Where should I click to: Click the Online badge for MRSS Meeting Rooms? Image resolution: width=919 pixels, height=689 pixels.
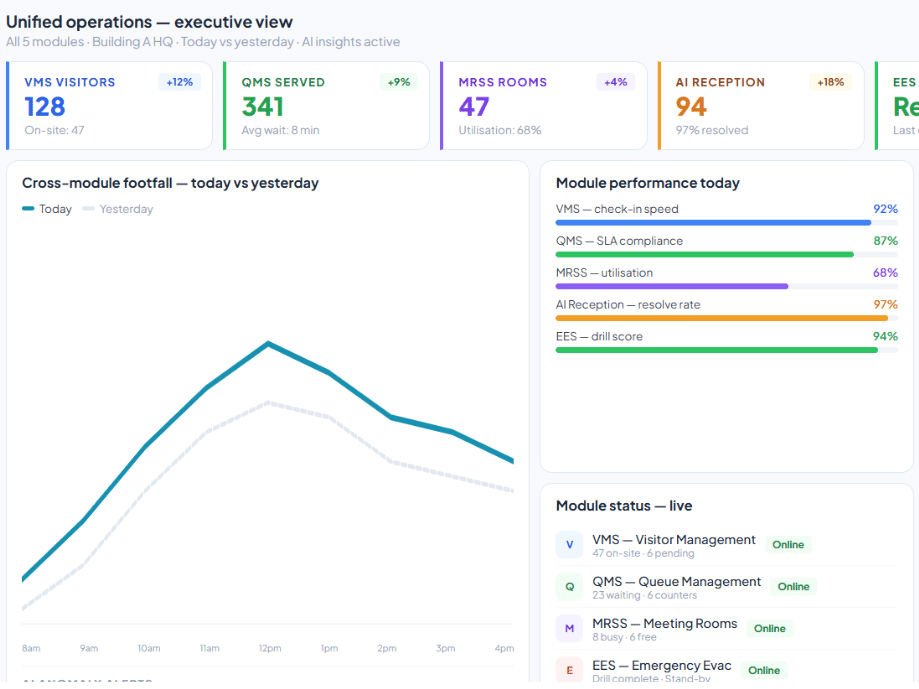click(x=770, y=629)
